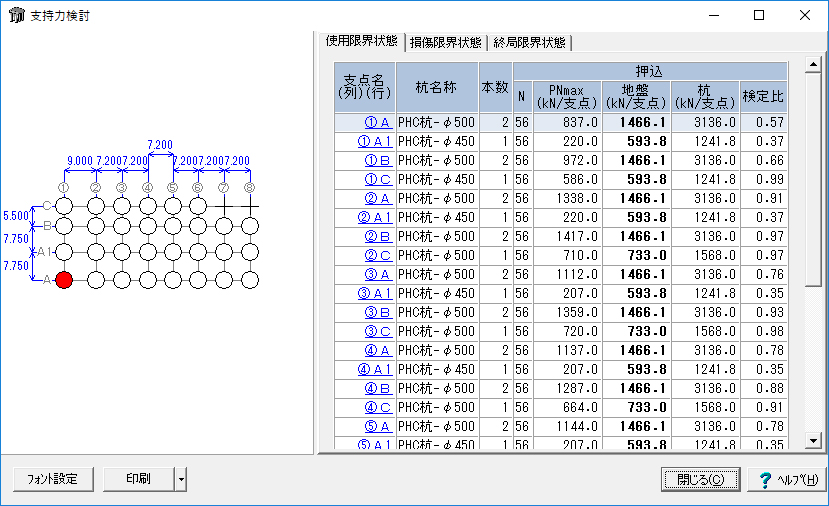Open the ③ A1 support link
Image resolution: width=829 pixels, height=506 pixels.
[x=375, y=294]
